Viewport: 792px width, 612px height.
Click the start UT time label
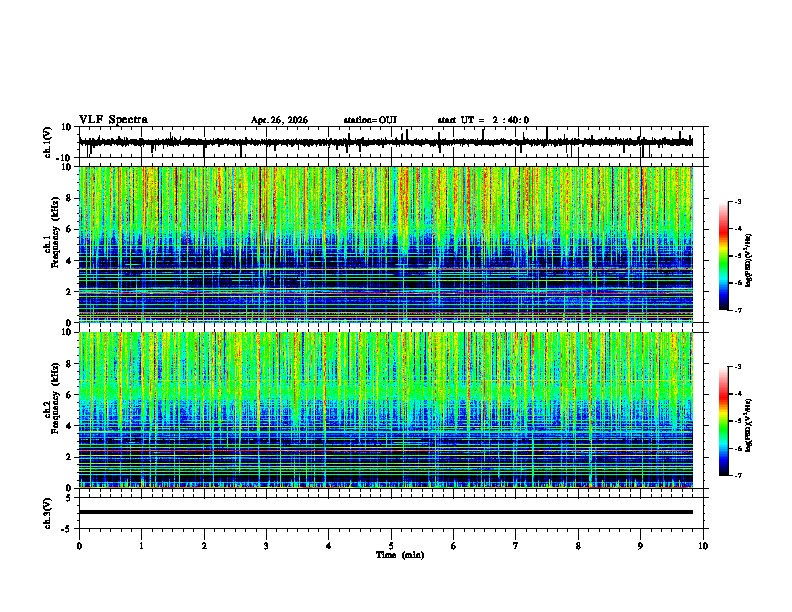coord(483,120)
